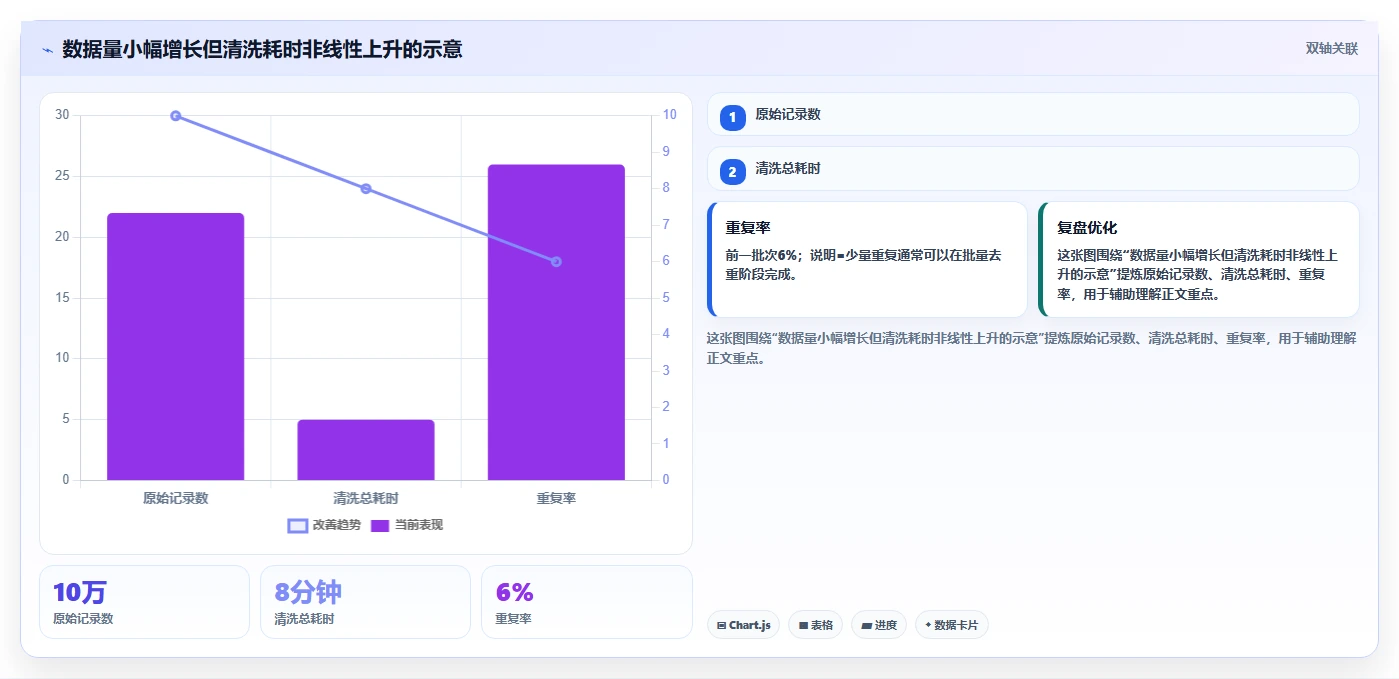
Task: Select the 进度 tag
Action: [879, 625]
